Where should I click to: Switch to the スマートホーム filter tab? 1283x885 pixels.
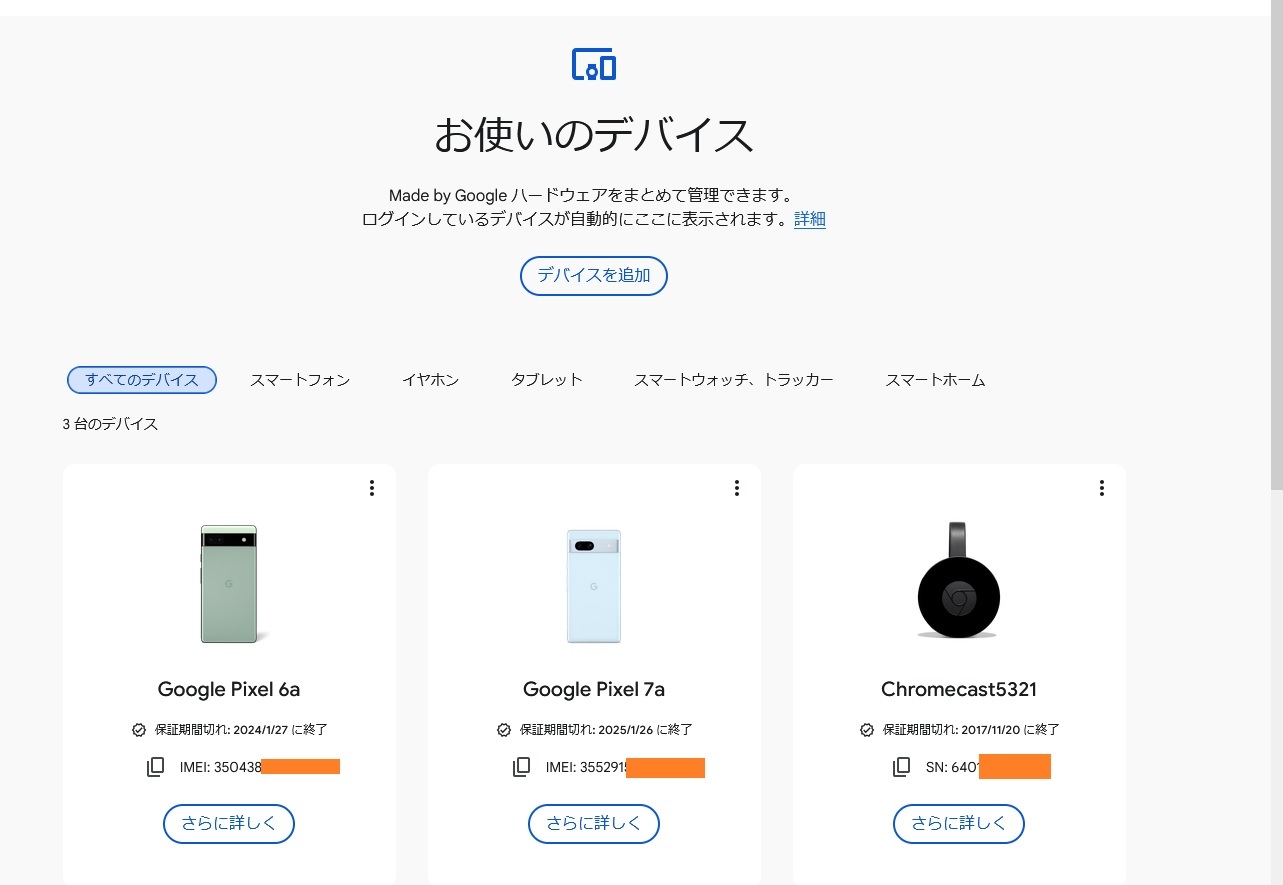[935, 380]
